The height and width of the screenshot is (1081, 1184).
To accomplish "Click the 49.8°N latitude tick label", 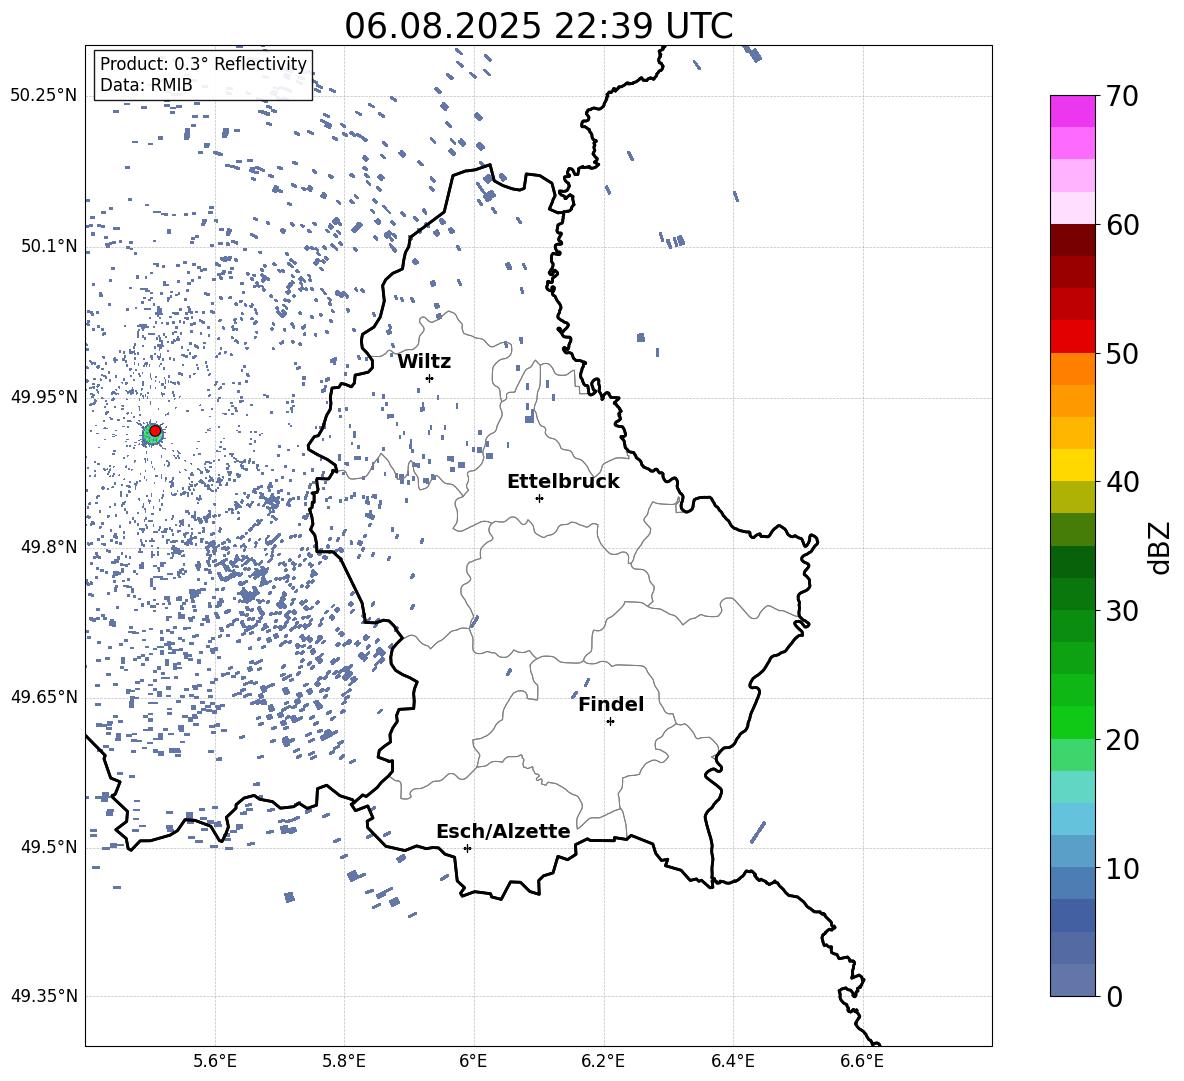I will (49, 547).
